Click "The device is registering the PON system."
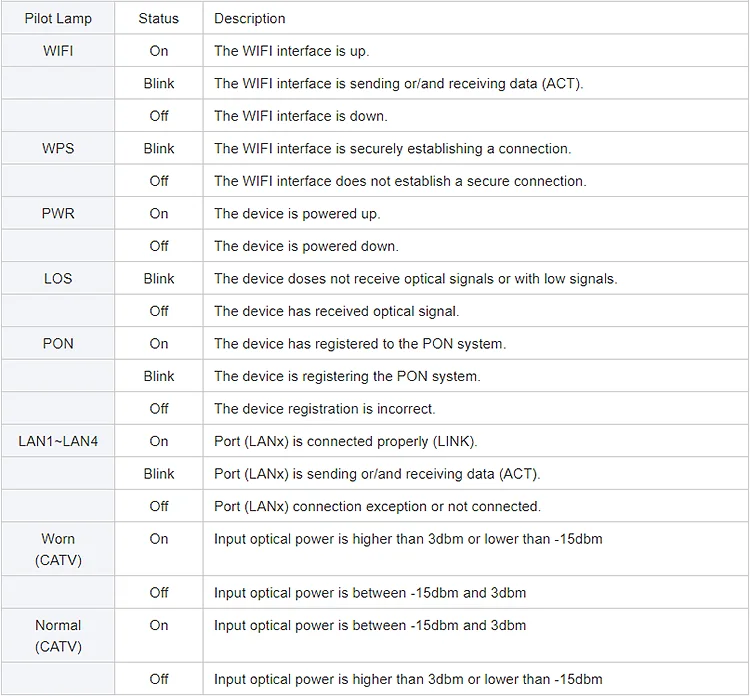The image size is (750, 697). 347,376
